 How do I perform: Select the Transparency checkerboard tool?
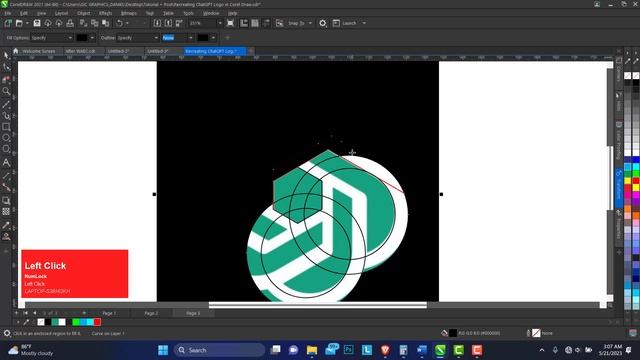click(6, 211)
